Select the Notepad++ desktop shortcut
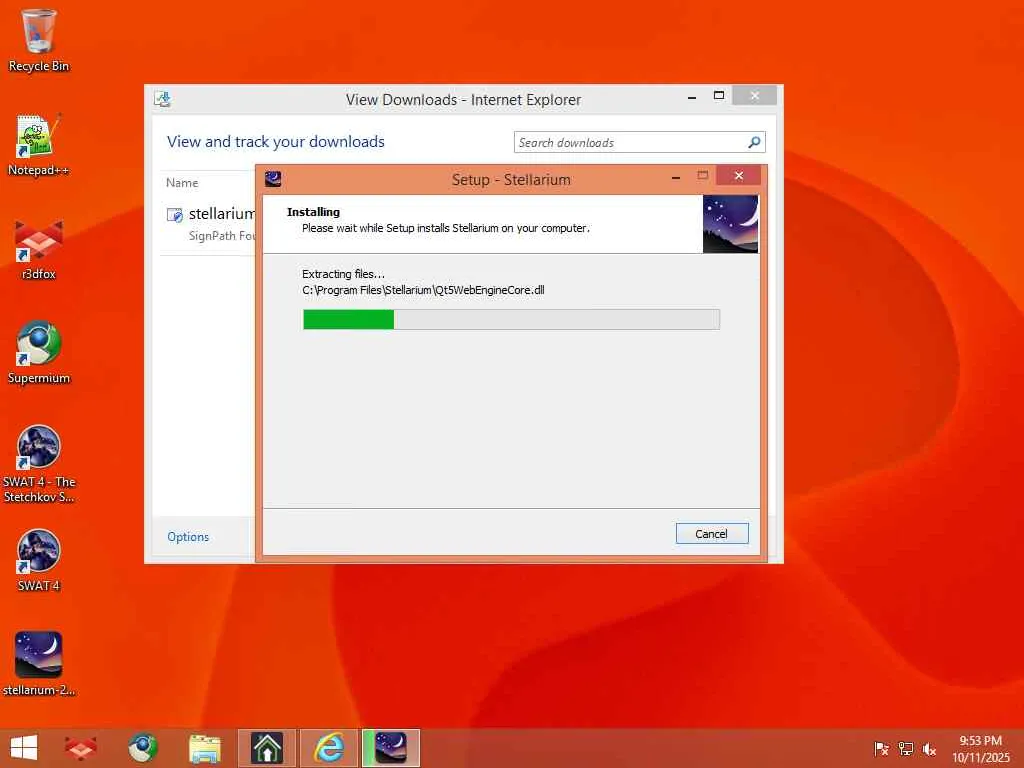This screenshot has width=1024, height=768. (39, 145)
